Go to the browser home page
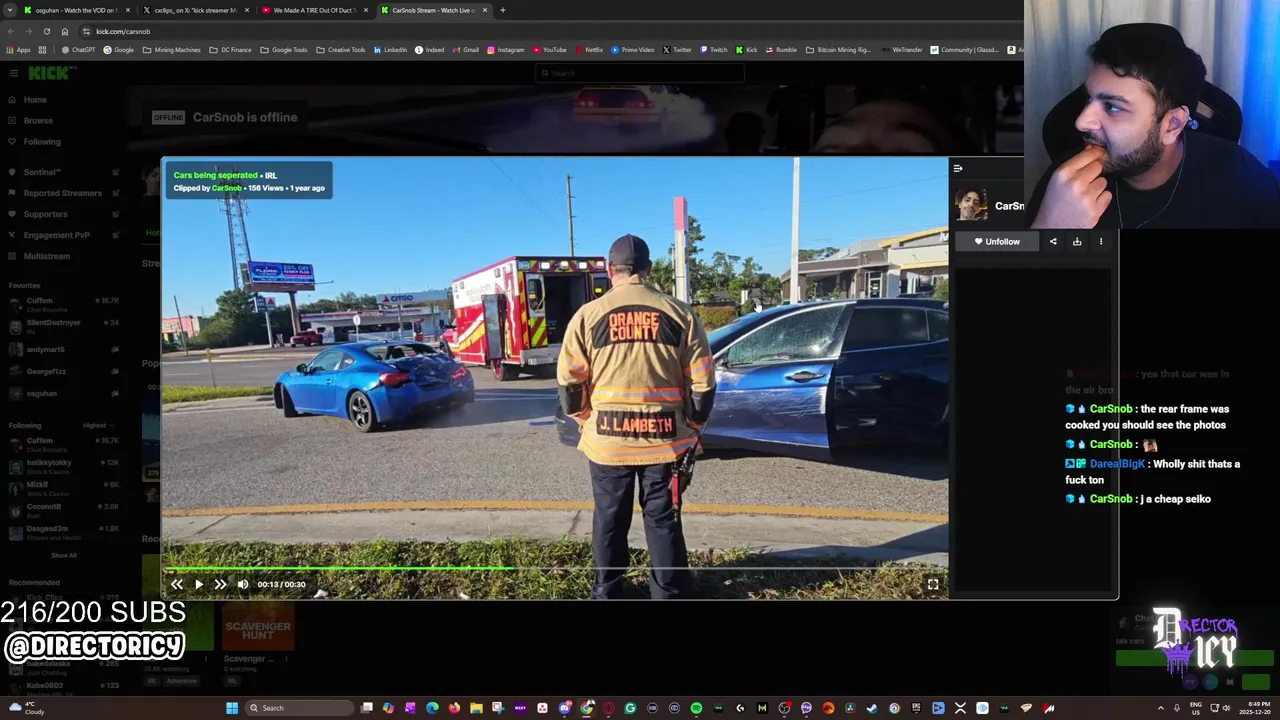Screen dimensions: 1280x720 point(65,31)
